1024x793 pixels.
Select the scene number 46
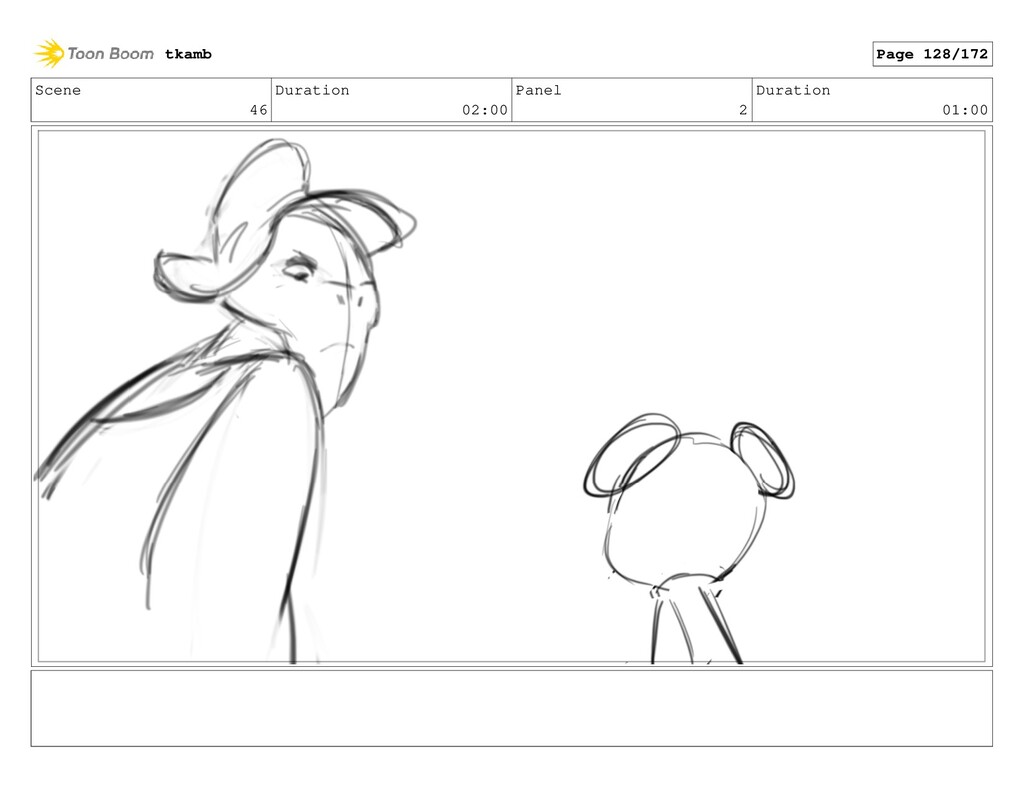[259, 110]
